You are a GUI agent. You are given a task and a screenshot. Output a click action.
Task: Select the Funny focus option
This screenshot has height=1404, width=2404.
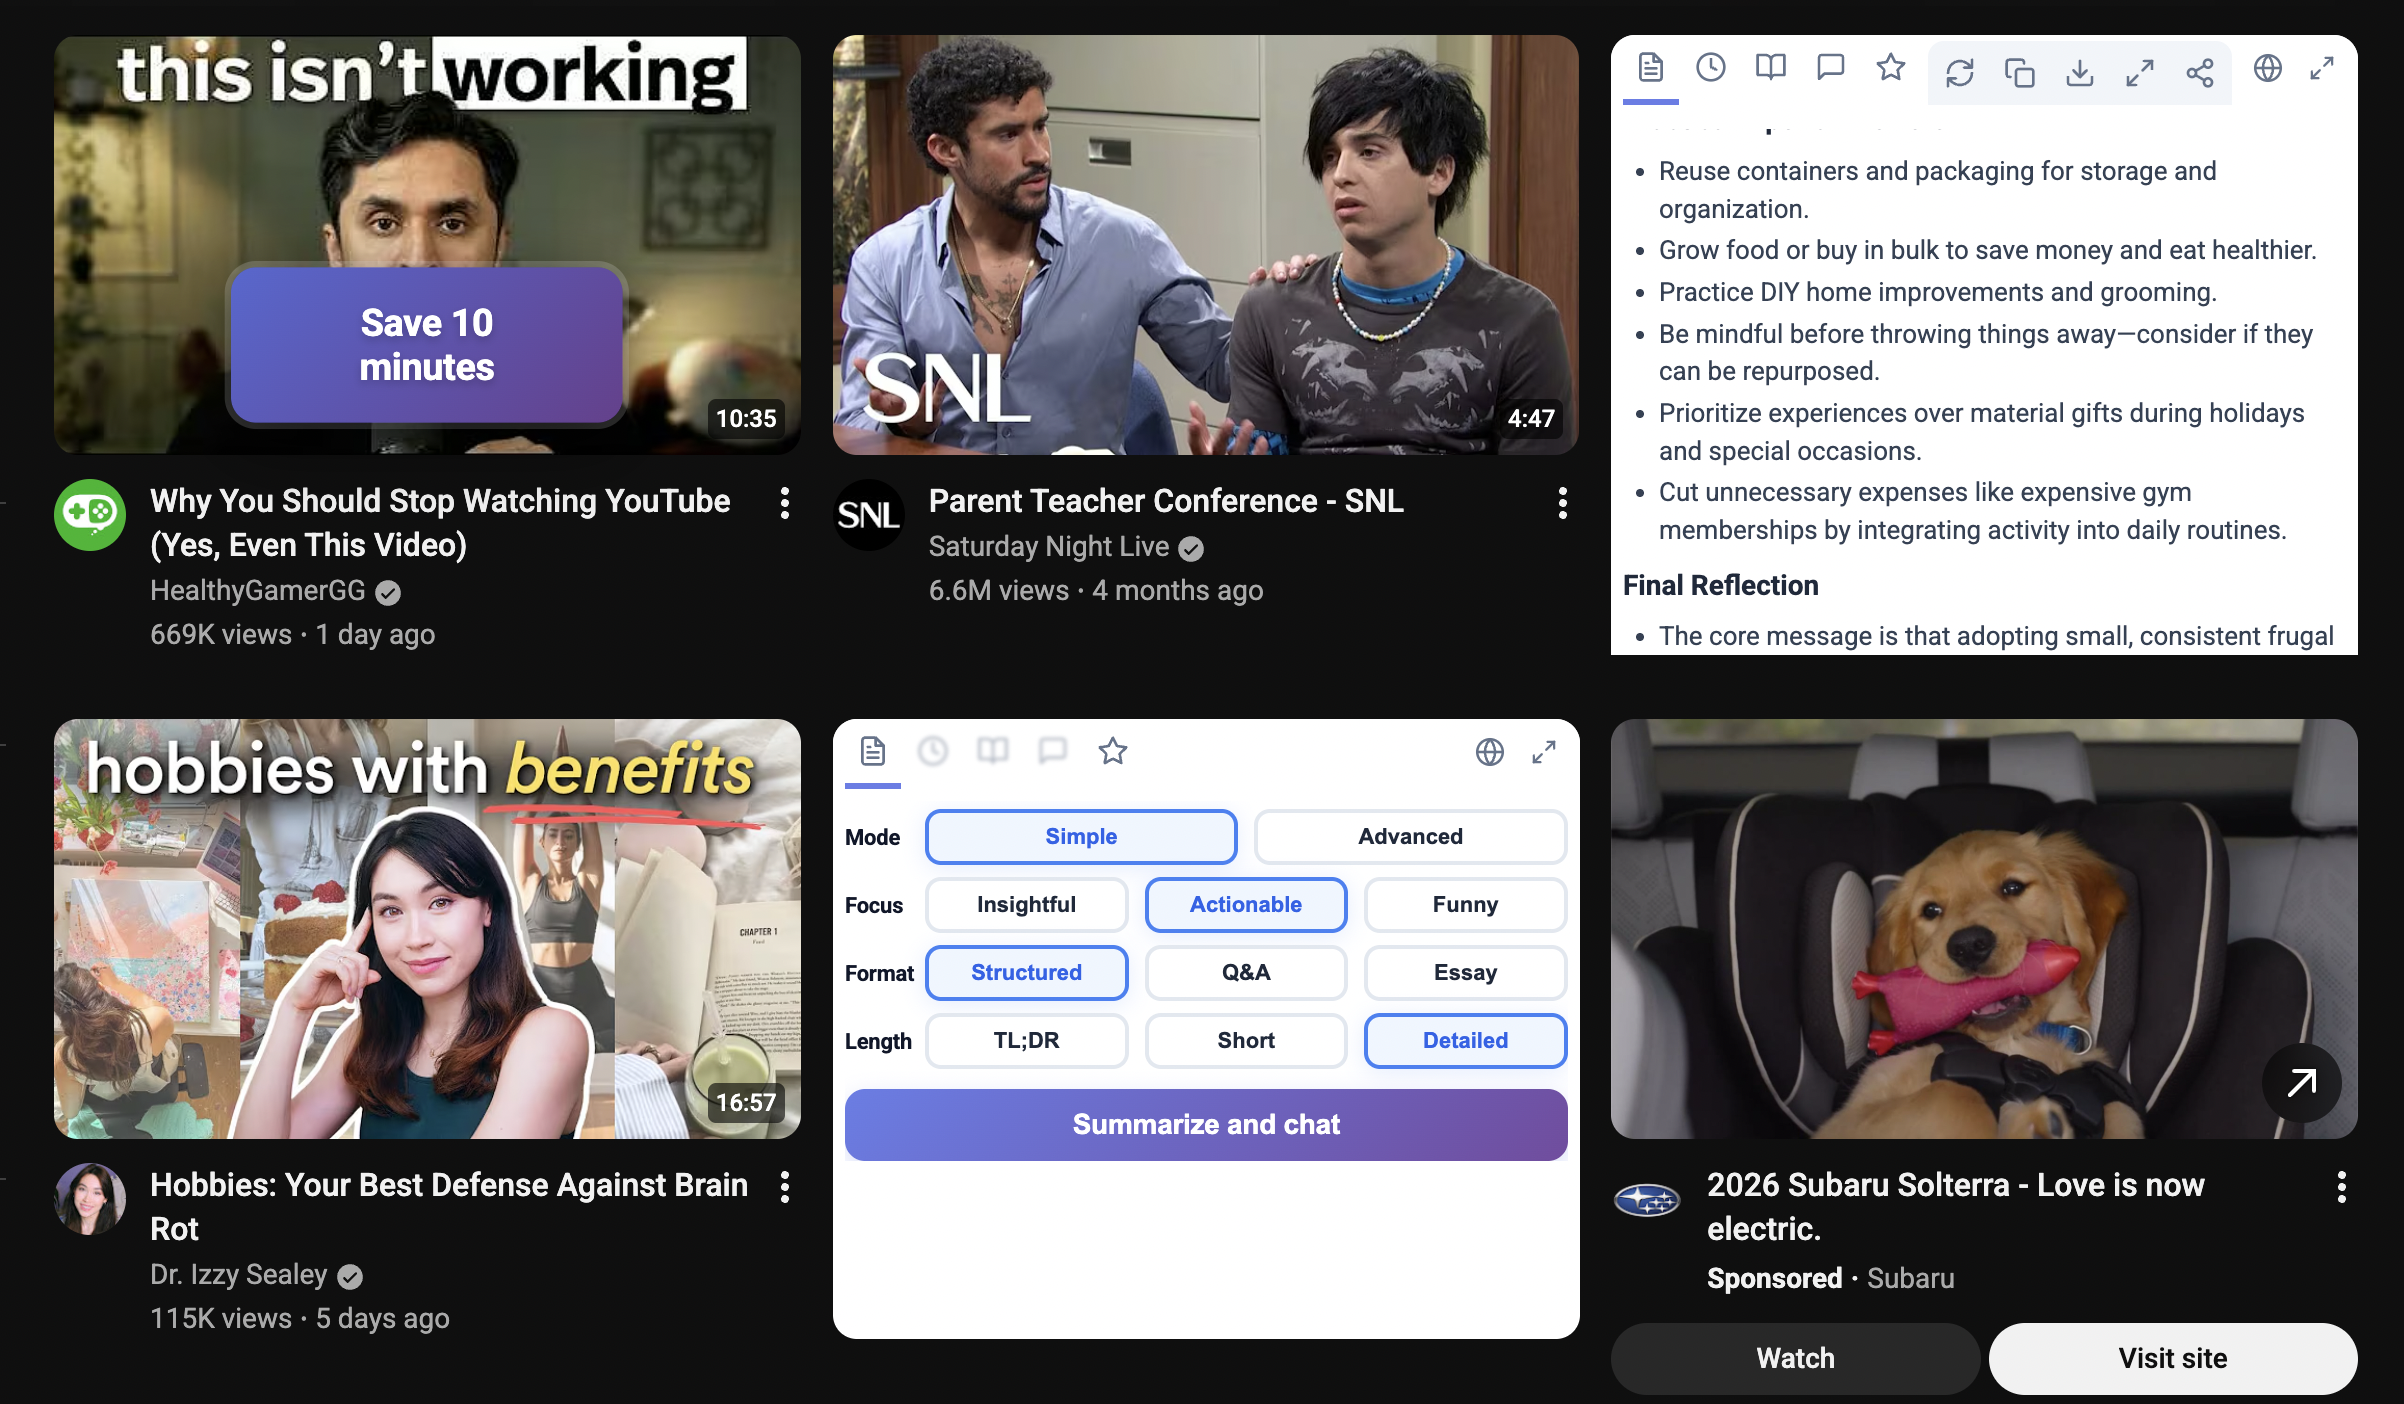(1465, 905)
